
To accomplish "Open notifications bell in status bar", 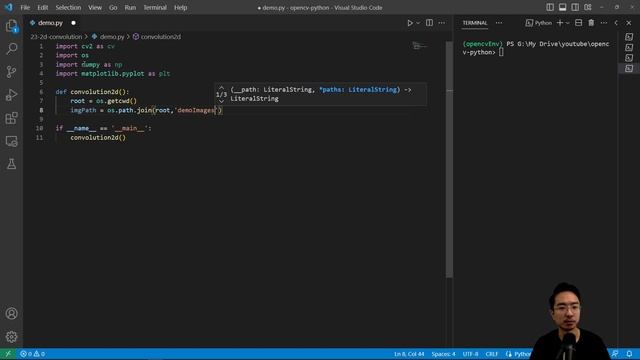I will pyautogui.click(x=629, y=354).
